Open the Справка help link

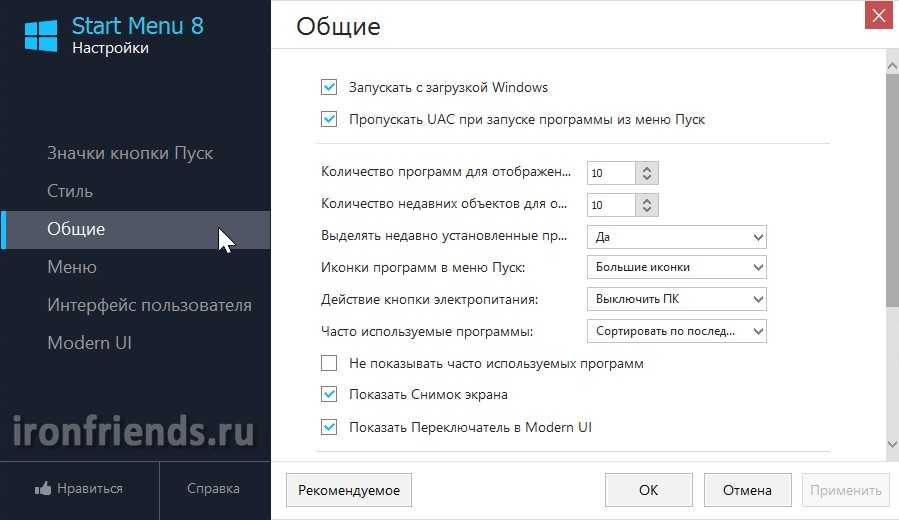point(213,488)
